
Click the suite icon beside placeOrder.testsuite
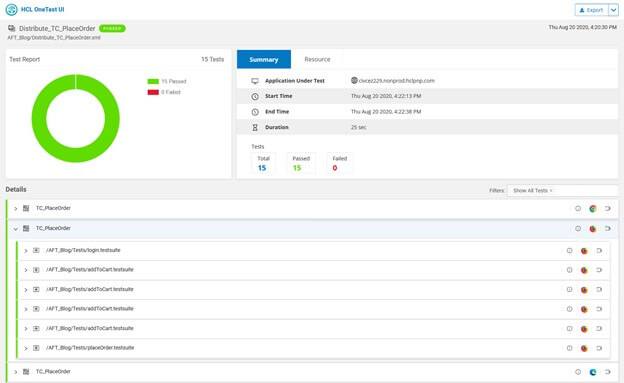[36, 348]
